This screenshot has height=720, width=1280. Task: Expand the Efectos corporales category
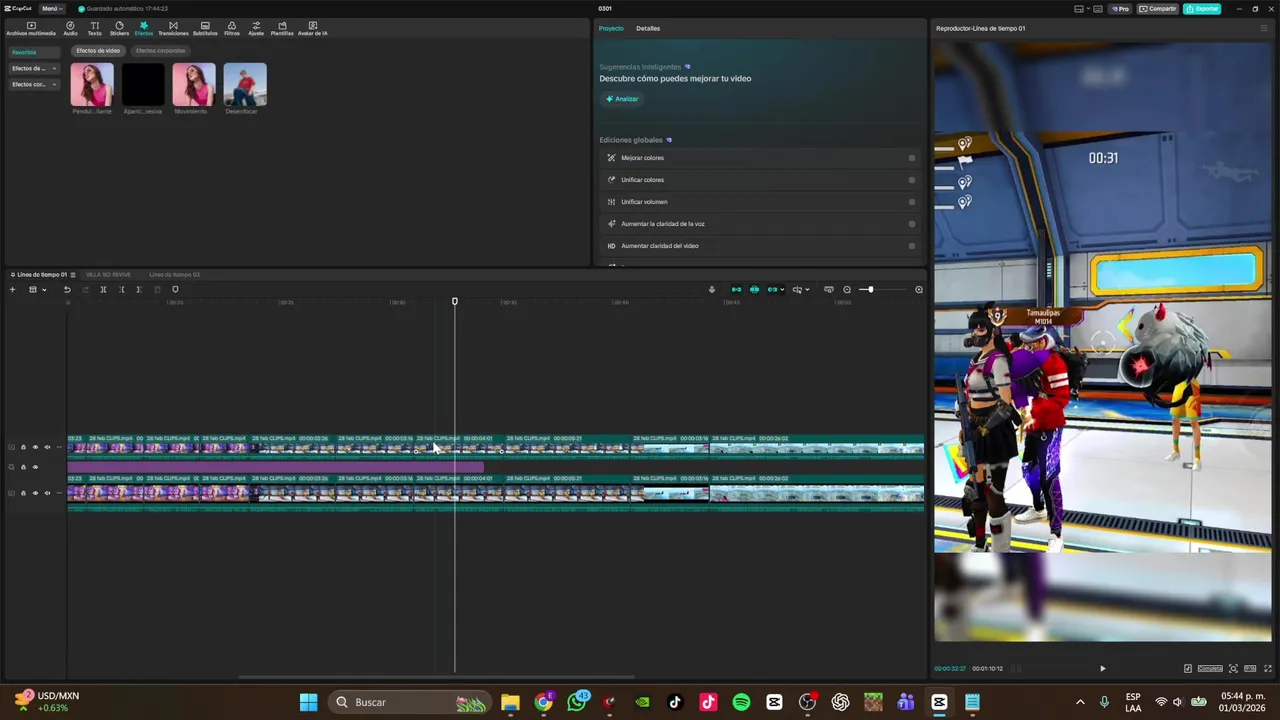pyautogui.click(x=34, y=84)
